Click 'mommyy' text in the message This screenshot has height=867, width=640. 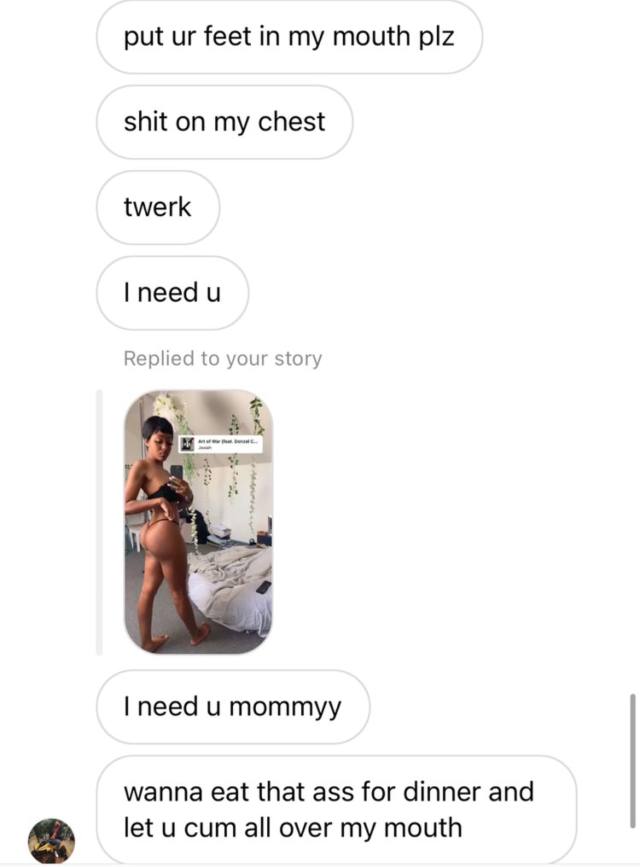click(x=284, y=708)
